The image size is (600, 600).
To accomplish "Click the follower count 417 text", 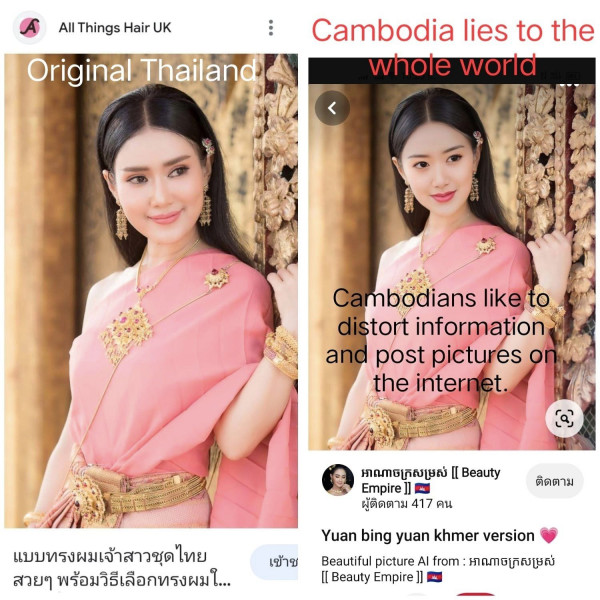I will coord(407,504).
